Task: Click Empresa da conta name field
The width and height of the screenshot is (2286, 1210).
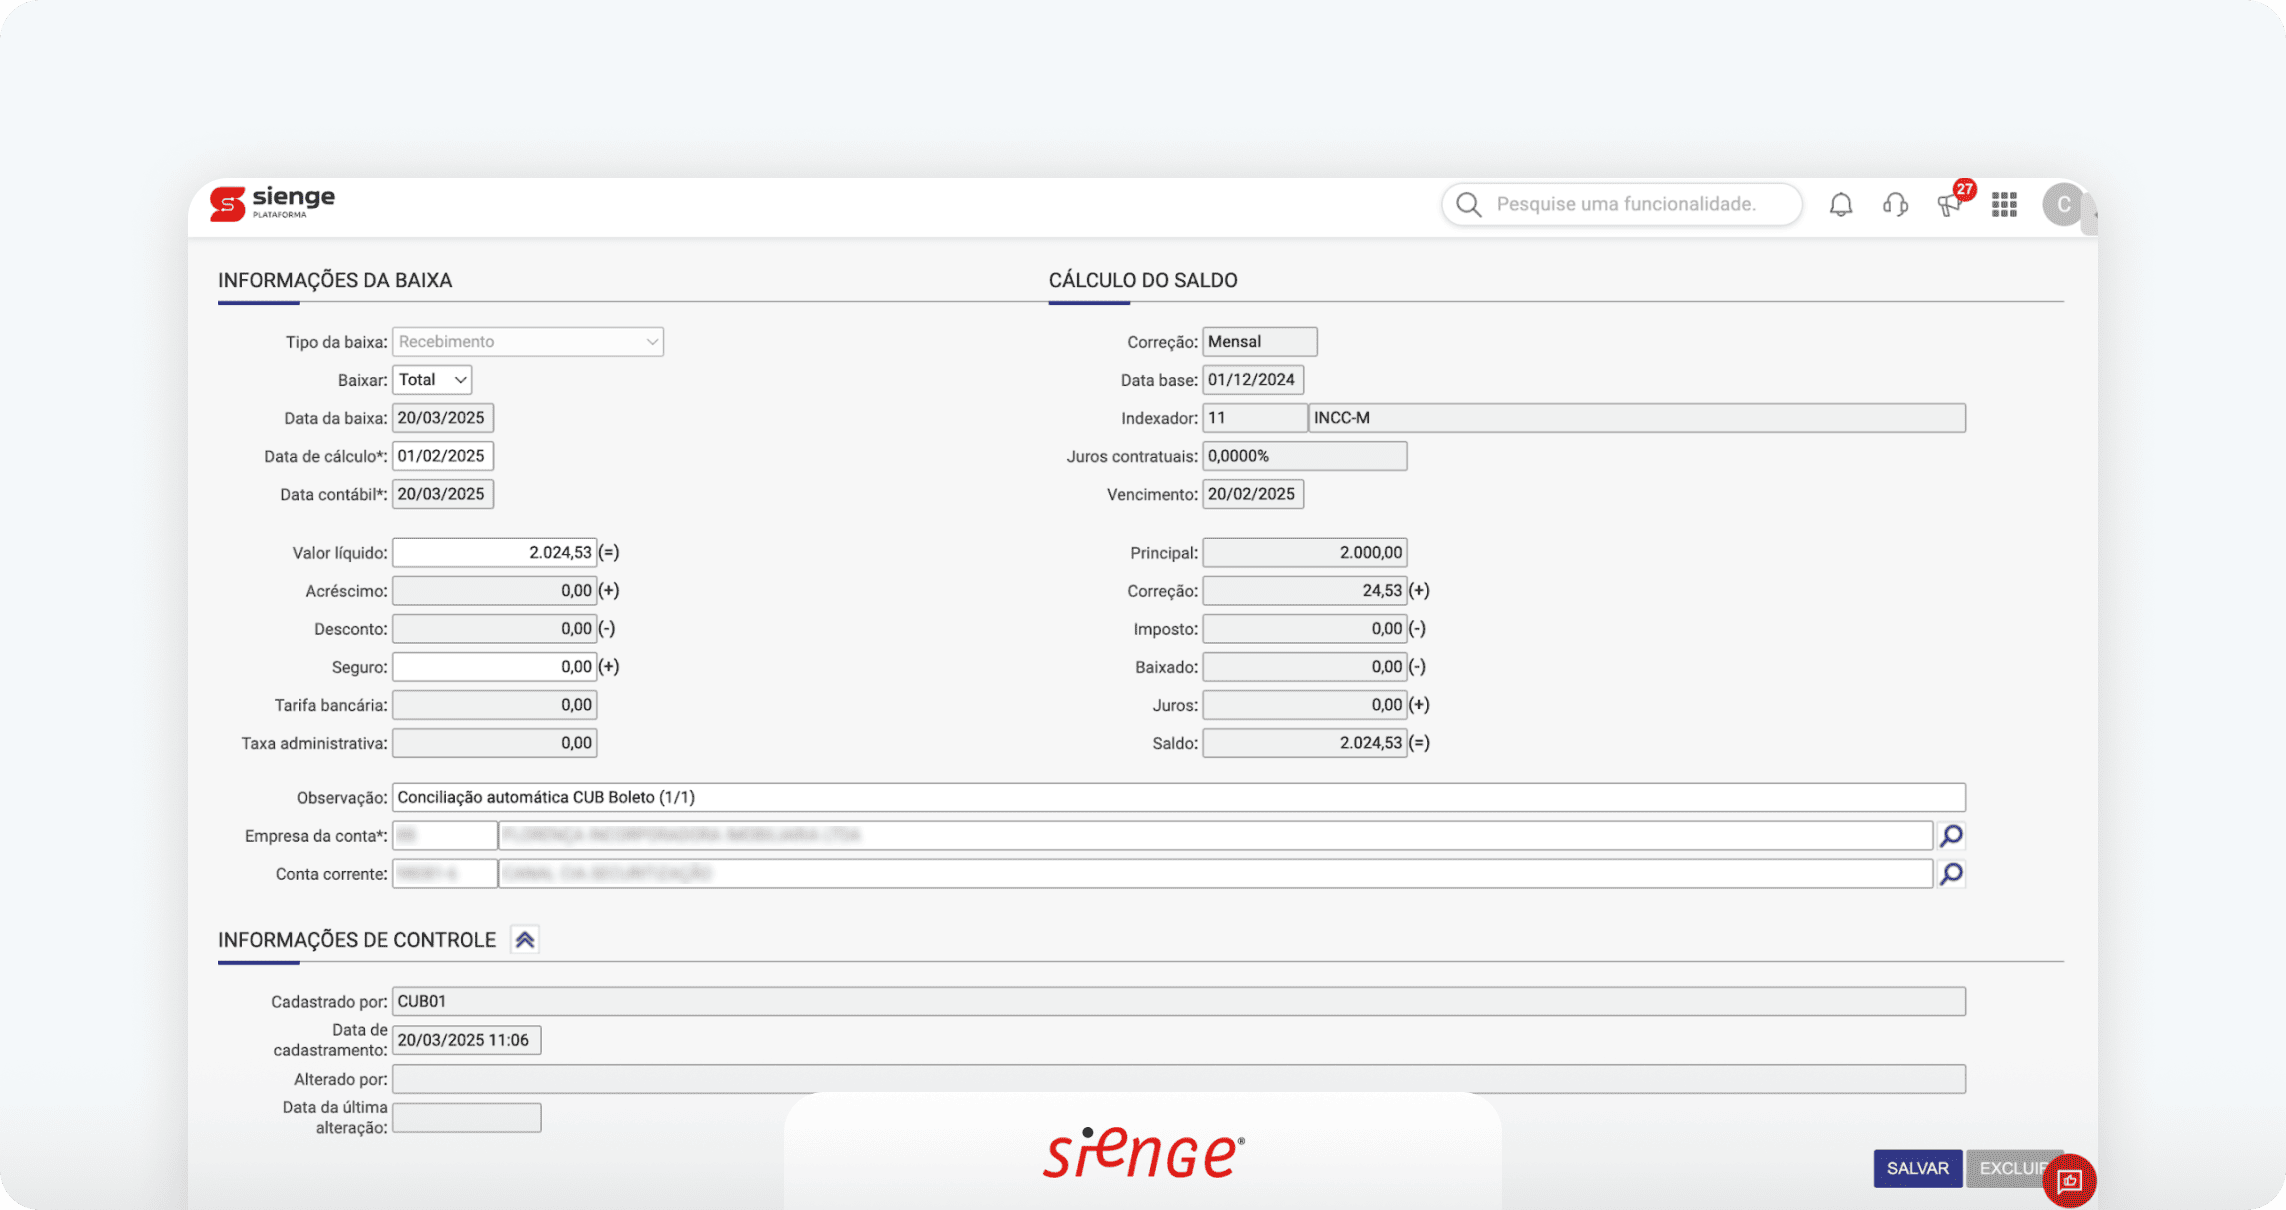Action: pyautogui.click(x=1215, y=835)
